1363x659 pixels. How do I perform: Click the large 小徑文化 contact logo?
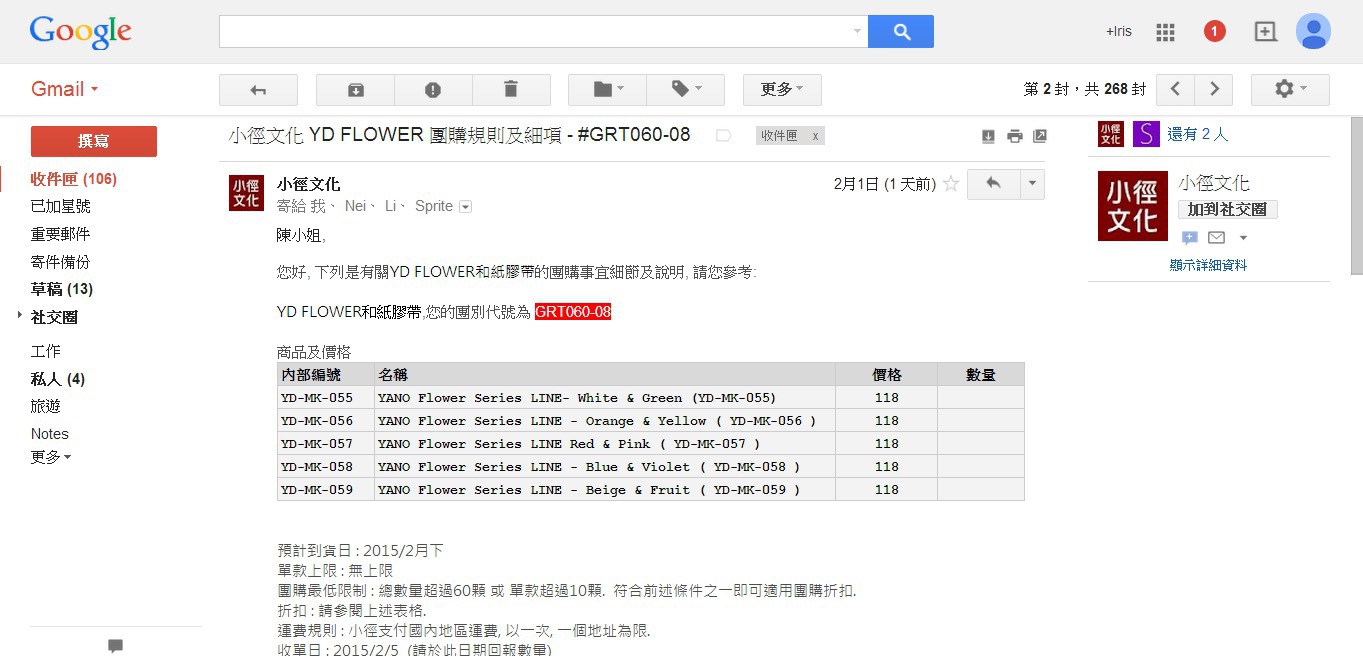coord(1133,206)
